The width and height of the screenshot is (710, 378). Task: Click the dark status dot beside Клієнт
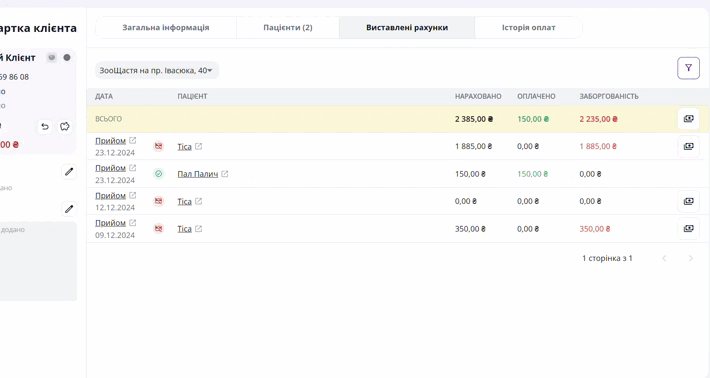pyautogui.click(x=67, y=57)
